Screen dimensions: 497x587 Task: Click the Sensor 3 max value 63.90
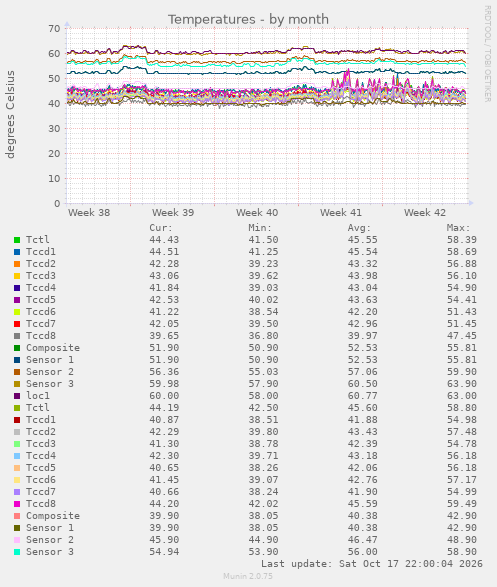pyautogui.click(x=462, y=384)
